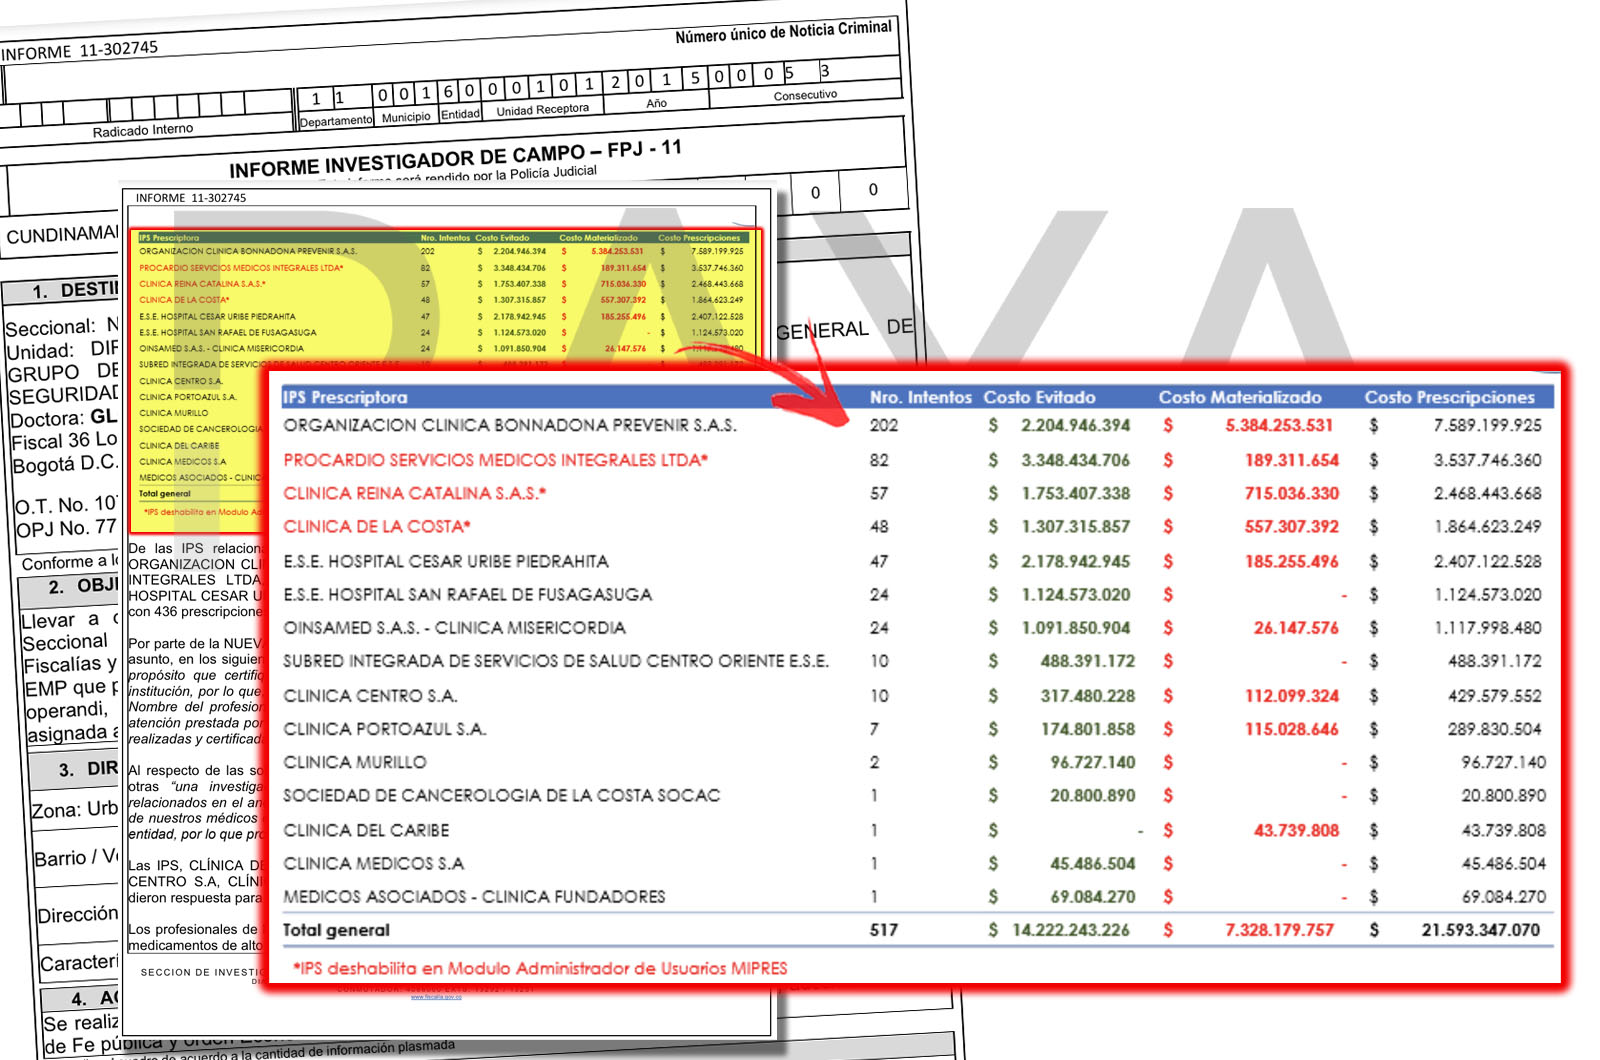Select '429.579.552' in enlarged table
Image resolution: width=1600 pixels, height=1060 pixels.
(x=1495, y=695)
